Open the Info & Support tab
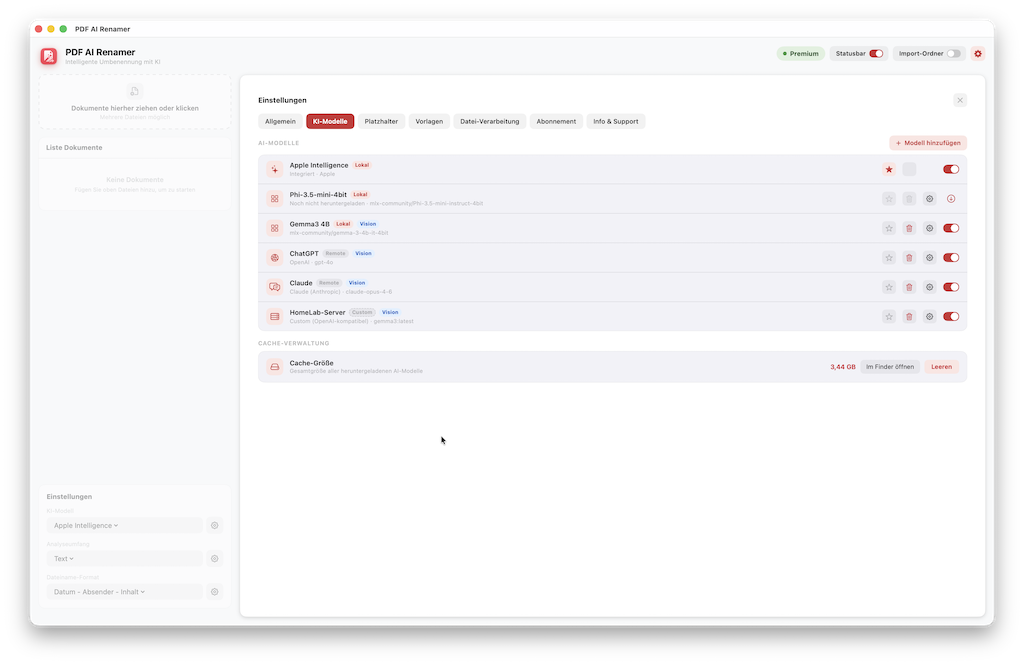Viewport: 1024px width, 665px height. (x=616, y=122)
